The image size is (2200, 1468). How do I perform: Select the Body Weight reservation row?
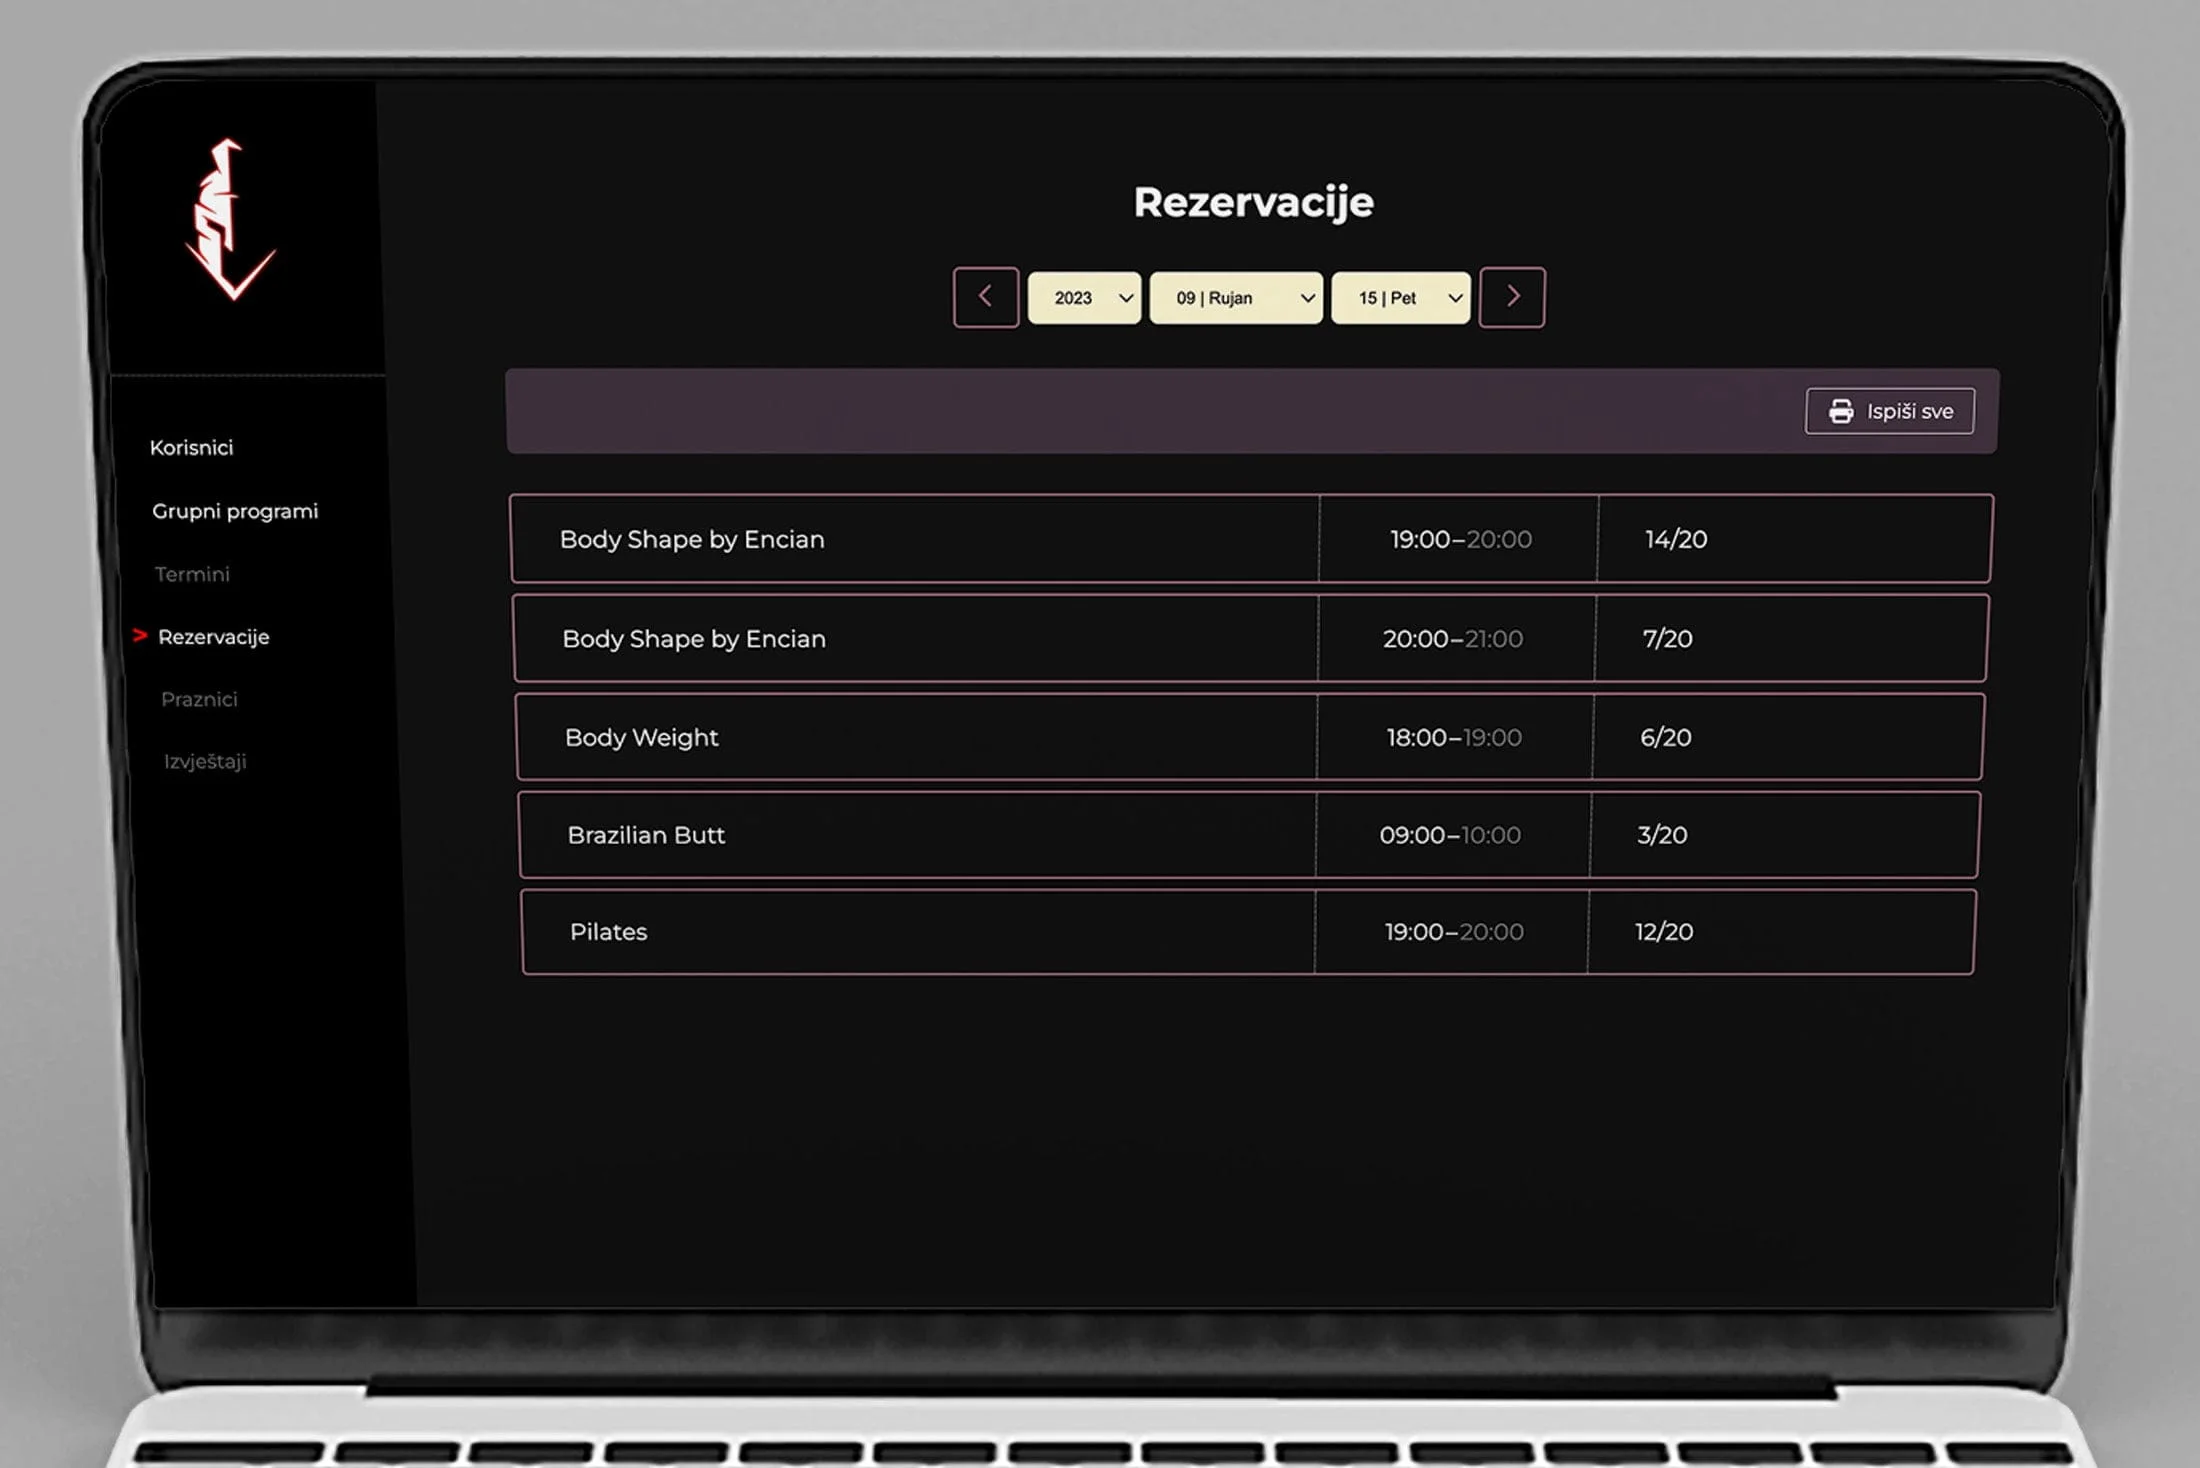641,738
